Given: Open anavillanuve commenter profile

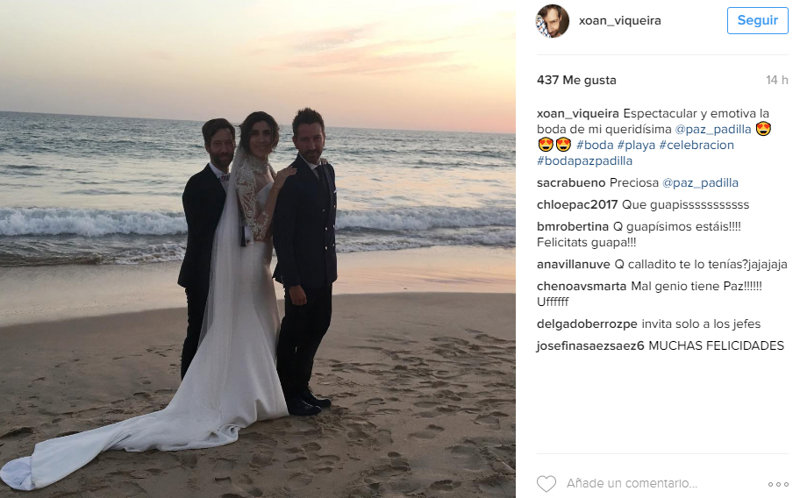Looking at the screenshot, I should tap(573, 264).
